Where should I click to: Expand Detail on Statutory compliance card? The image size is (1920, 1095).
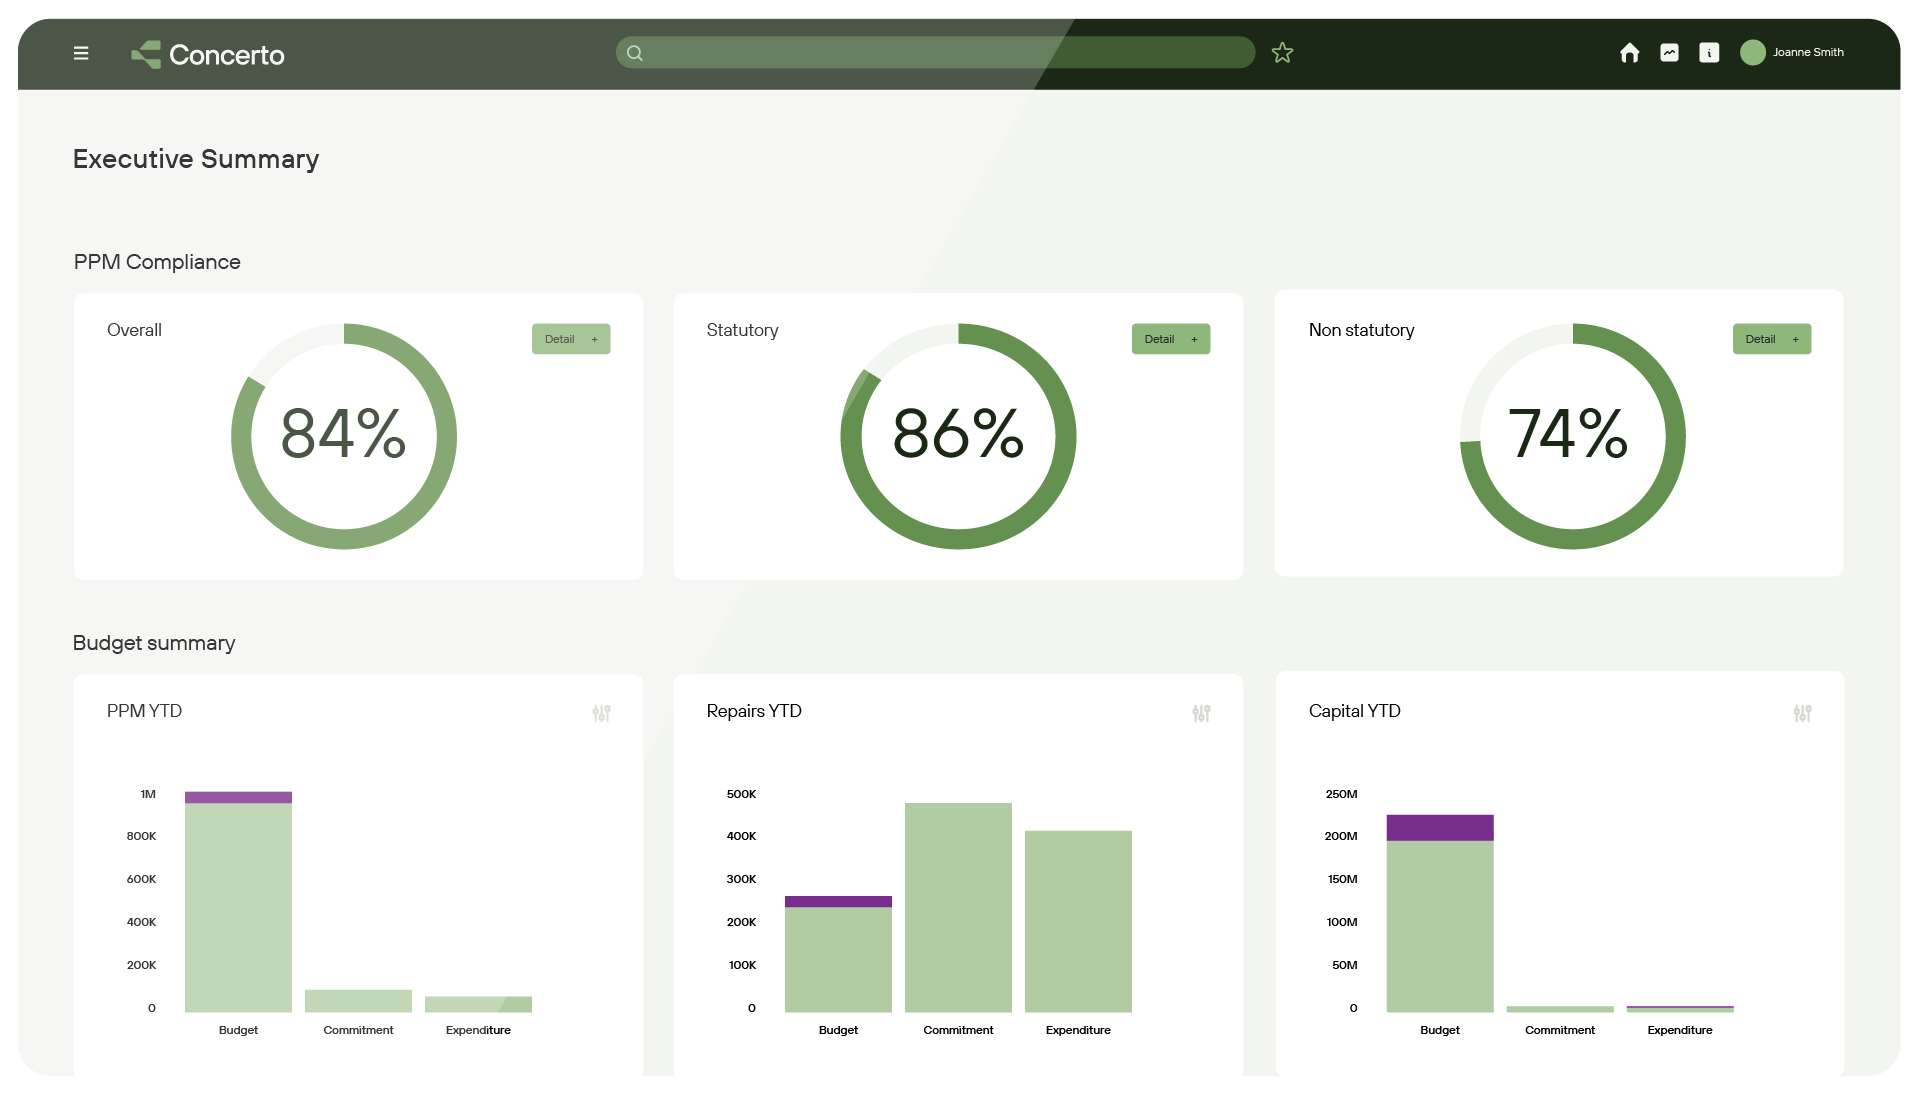tap(1171, 339)
